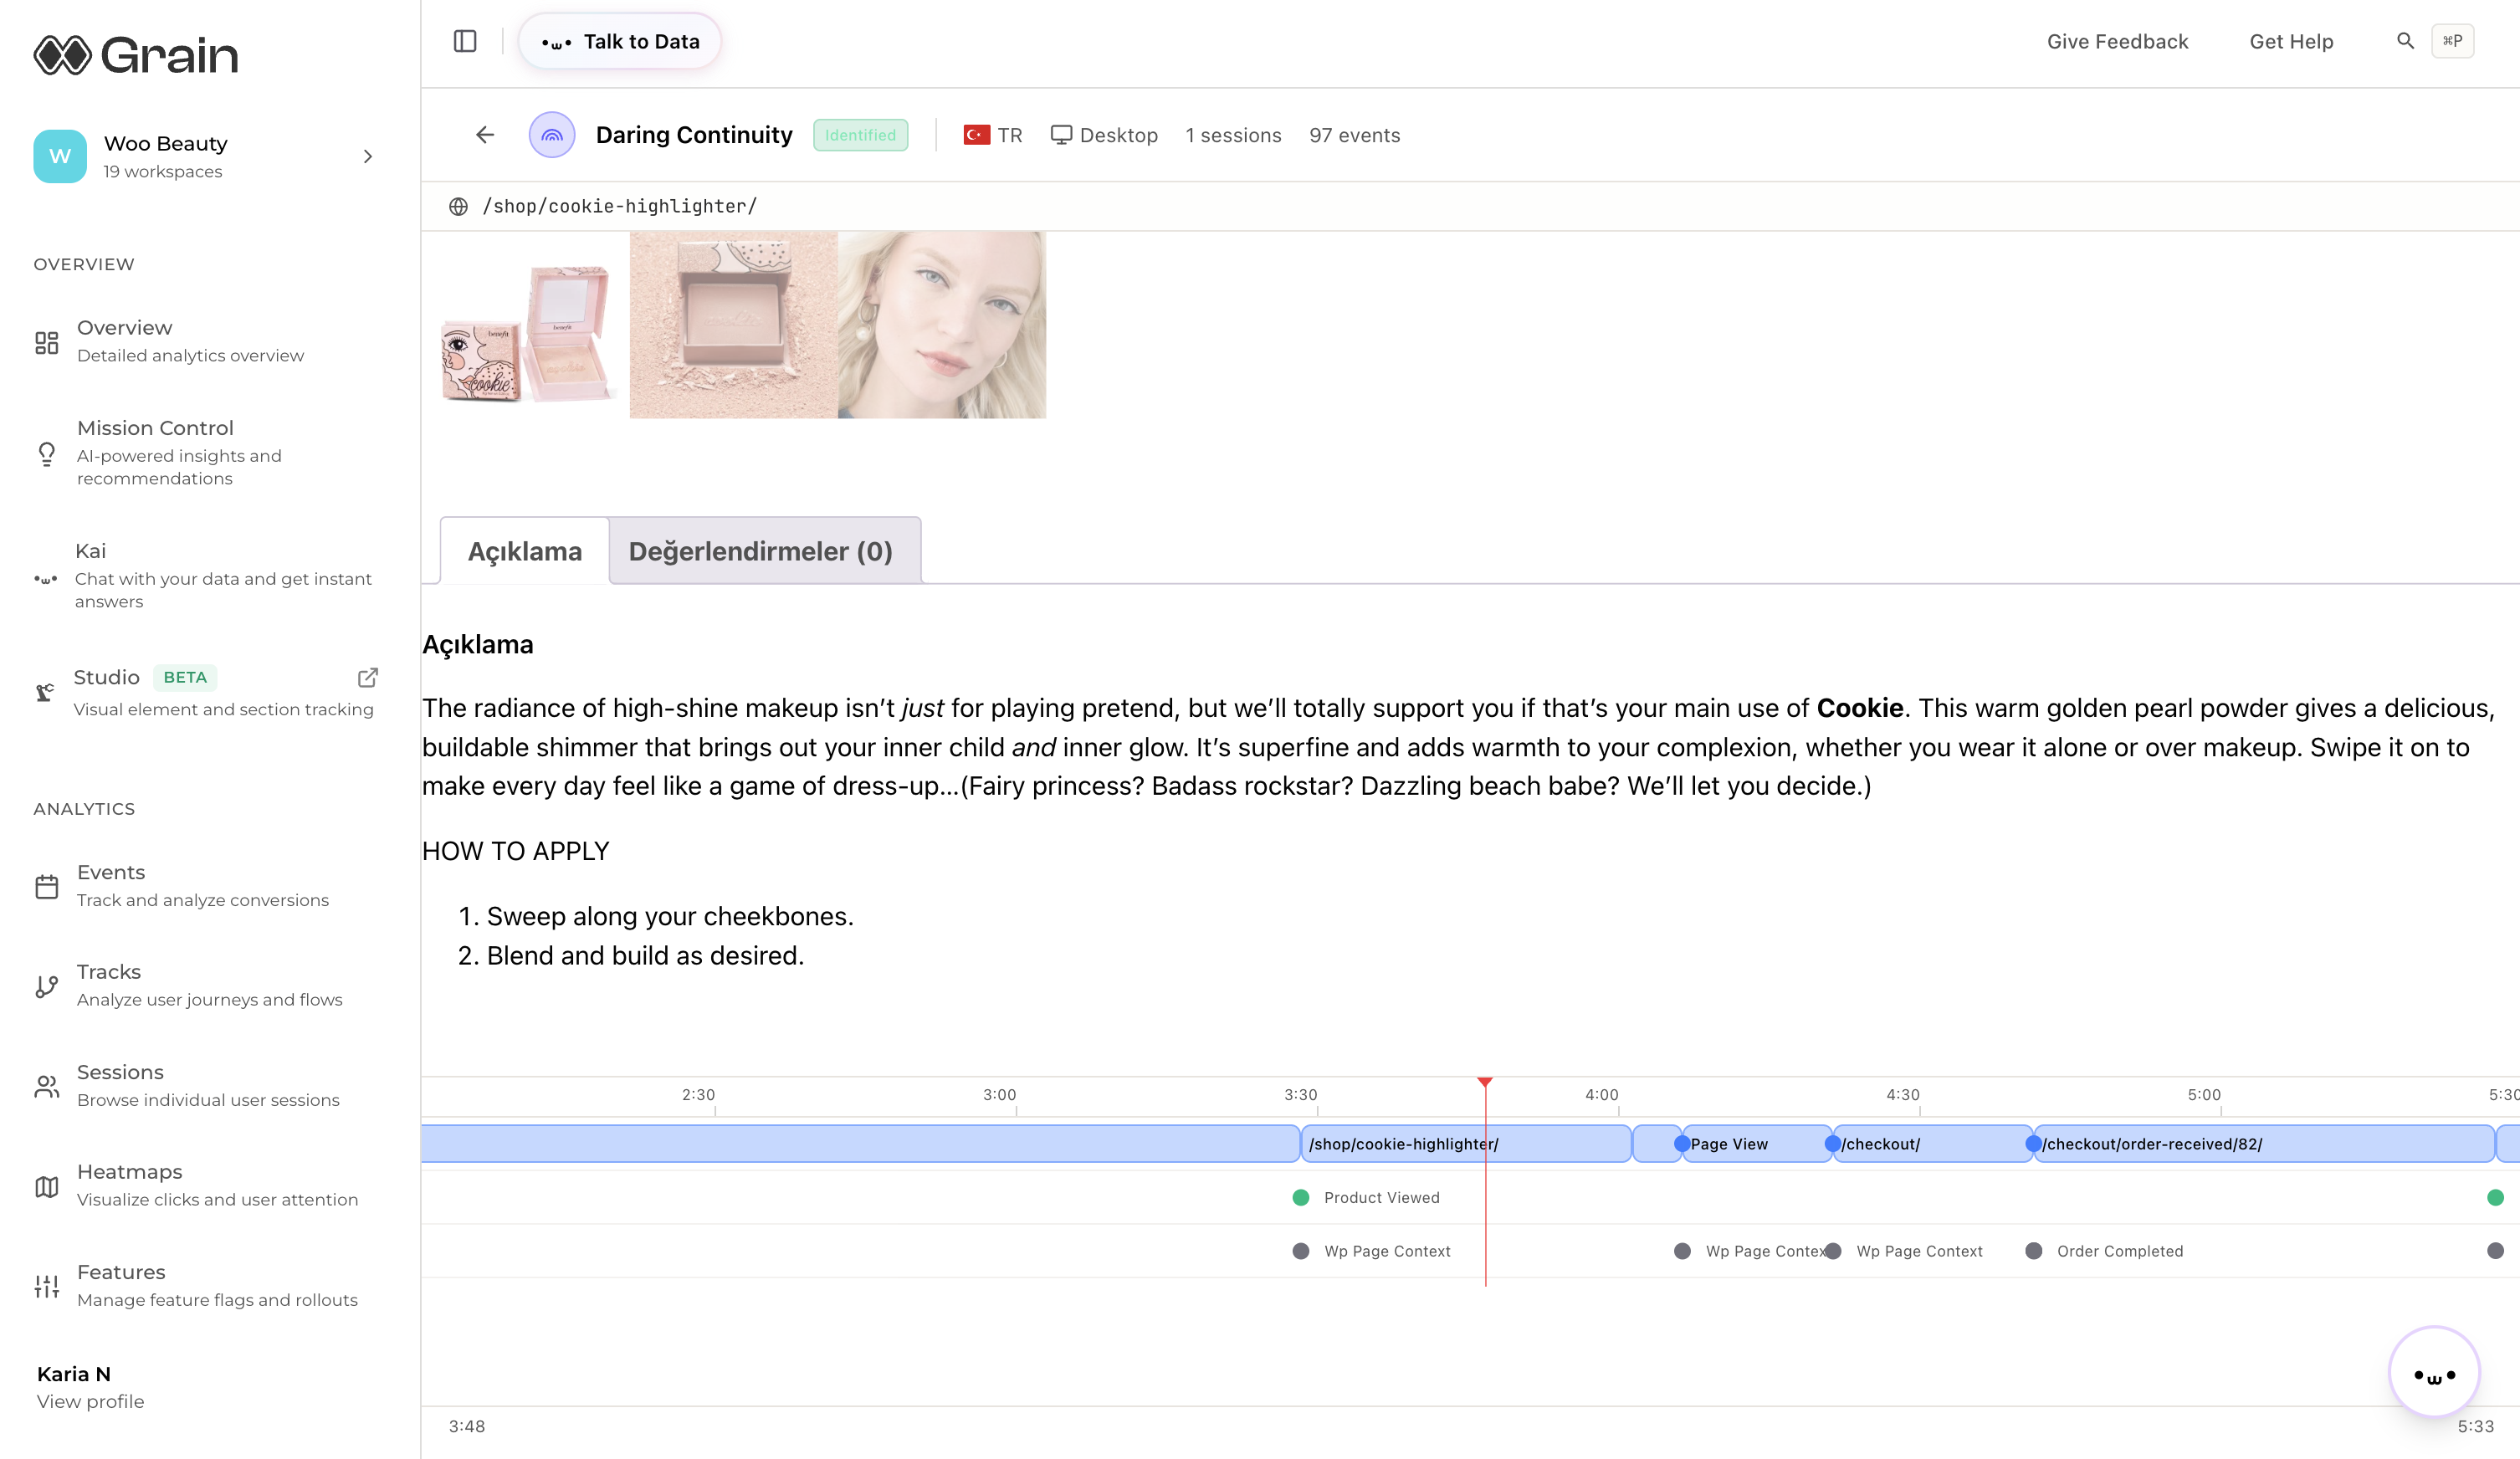The height and width of the screenshot is (1459, 2520).
Task: Open Studio external link icon
Action: coord(368,677)
